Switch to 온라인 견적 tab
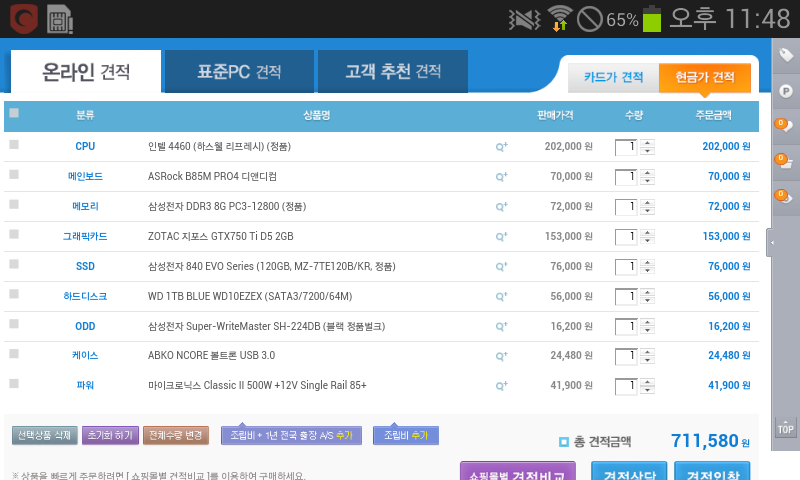800x480 pixels. click(86, 71)
